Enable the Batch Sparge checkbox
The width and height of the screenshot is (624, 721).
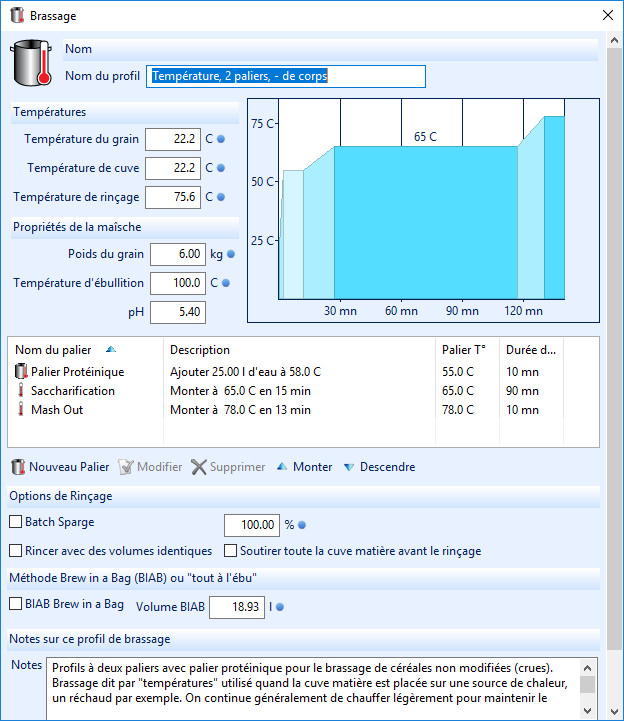pos(16,521)
